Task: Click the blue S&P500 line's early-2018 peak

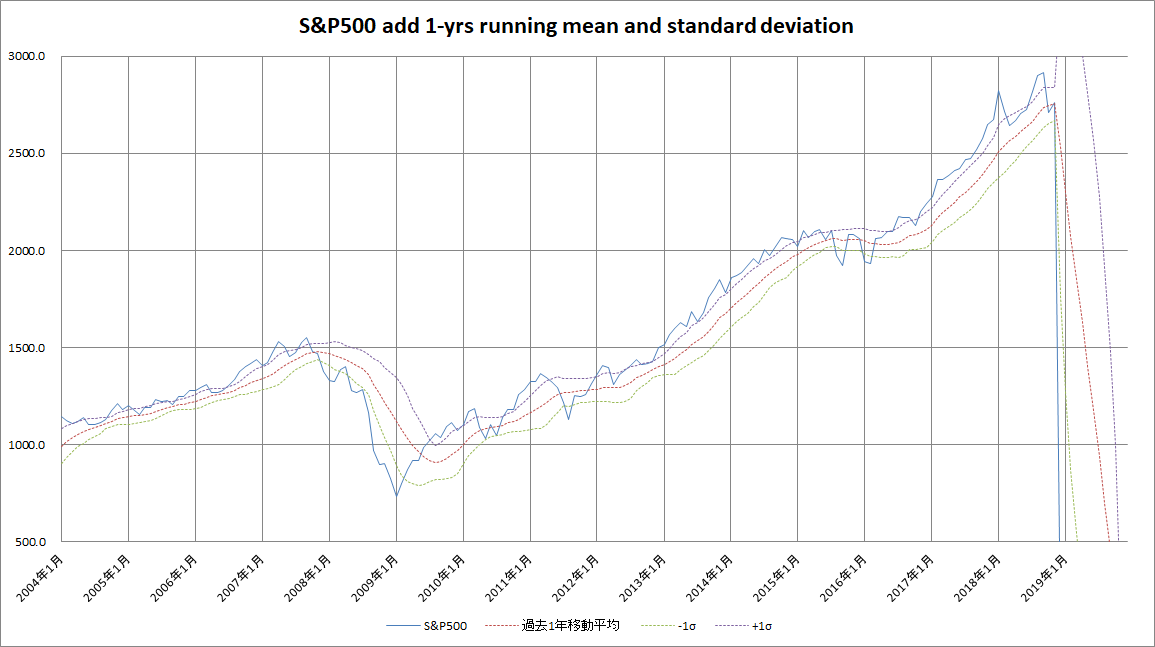Action: coord(999,91)
